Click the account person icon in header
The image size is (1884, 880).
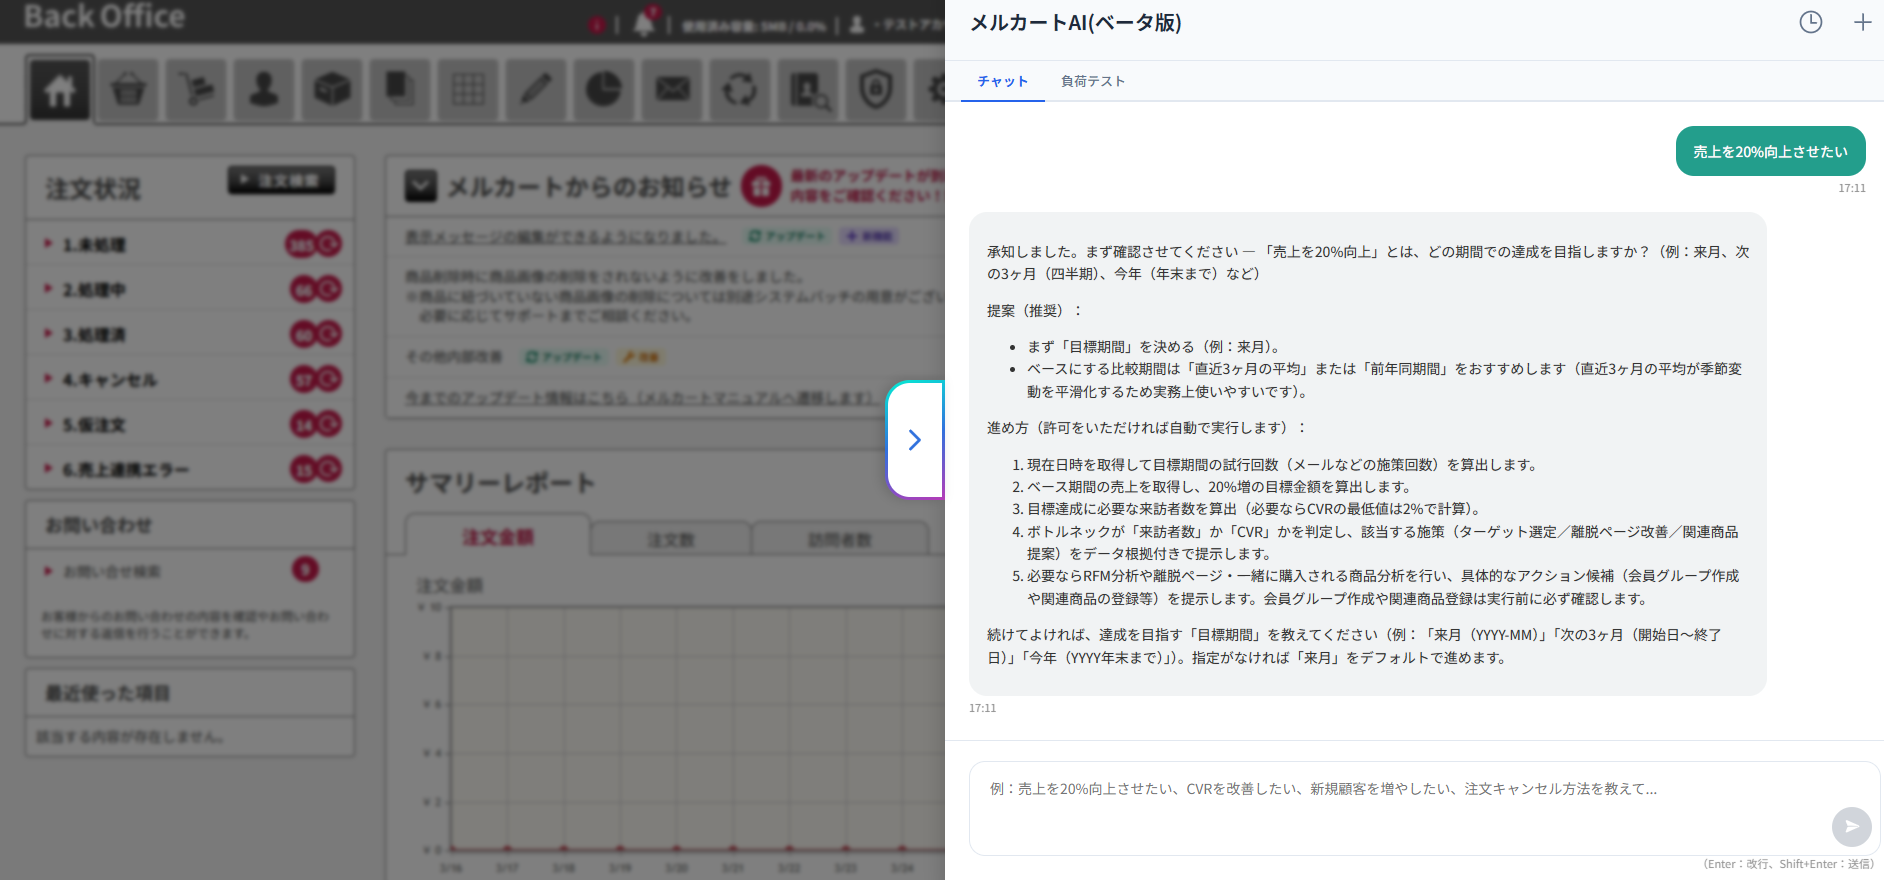(x=857, y=24)
